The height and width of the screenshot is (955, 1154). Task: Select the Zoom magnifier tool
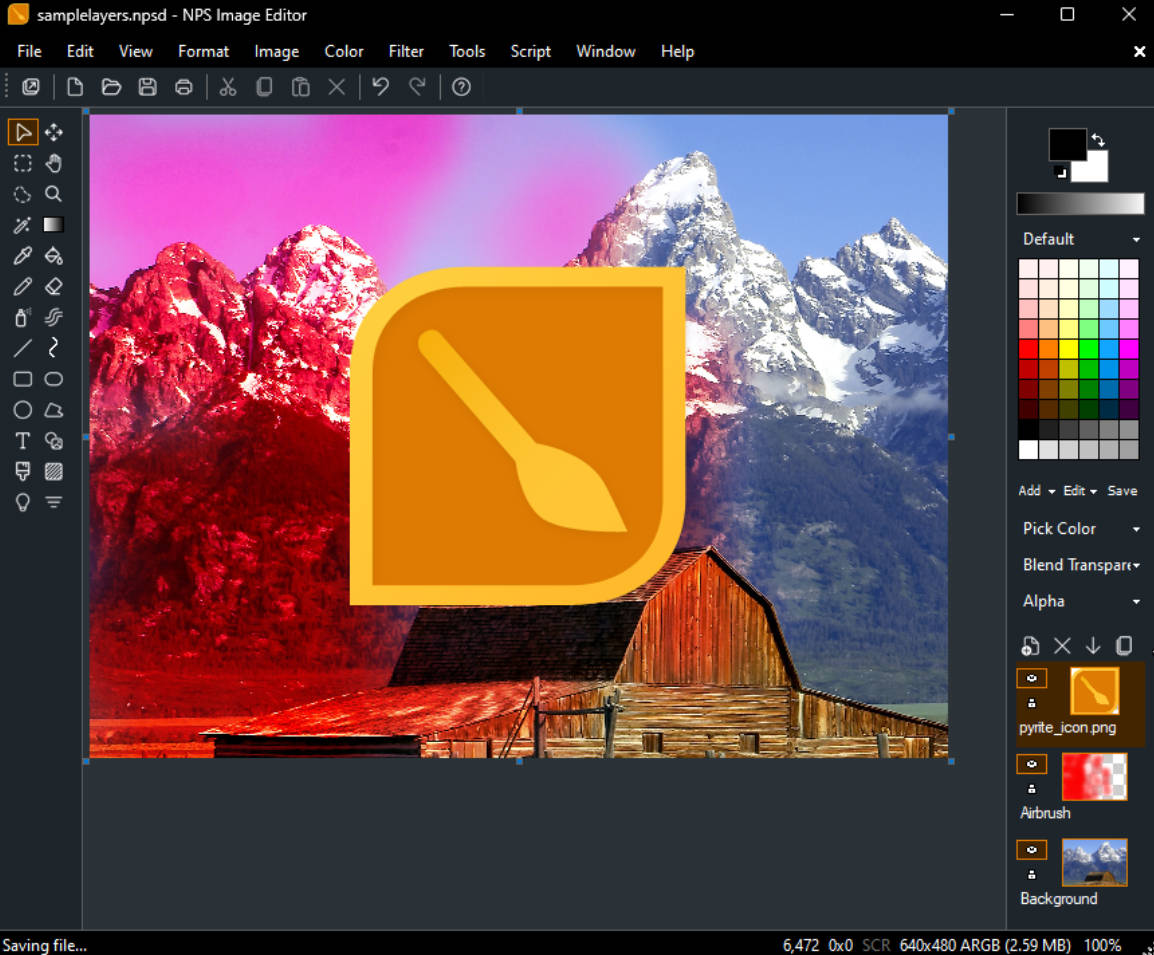pos(54,194)
